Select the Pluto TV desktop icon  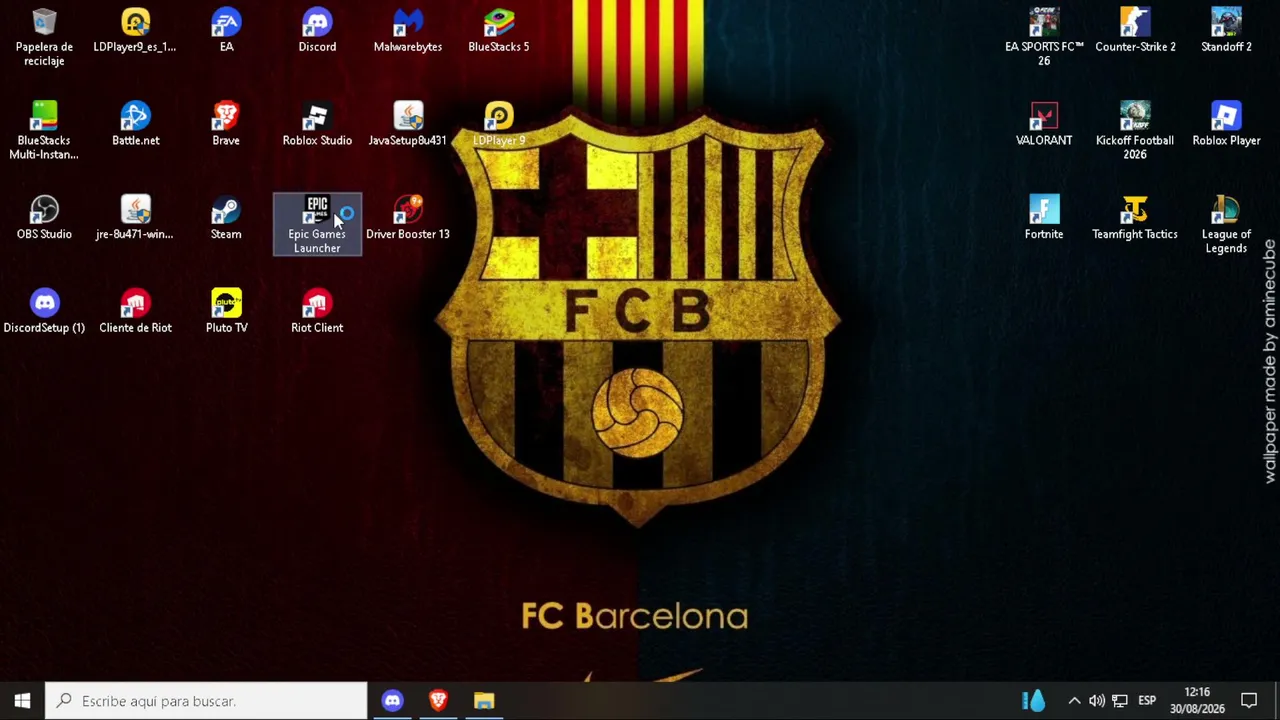coord(226,312)
